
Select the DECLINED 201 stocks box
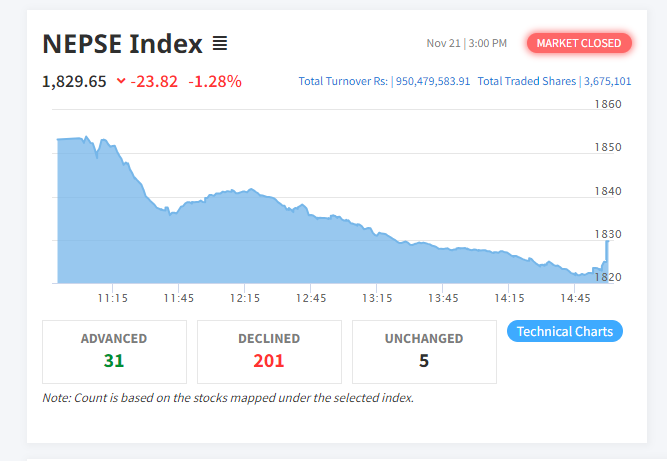(x=269, y=351)
